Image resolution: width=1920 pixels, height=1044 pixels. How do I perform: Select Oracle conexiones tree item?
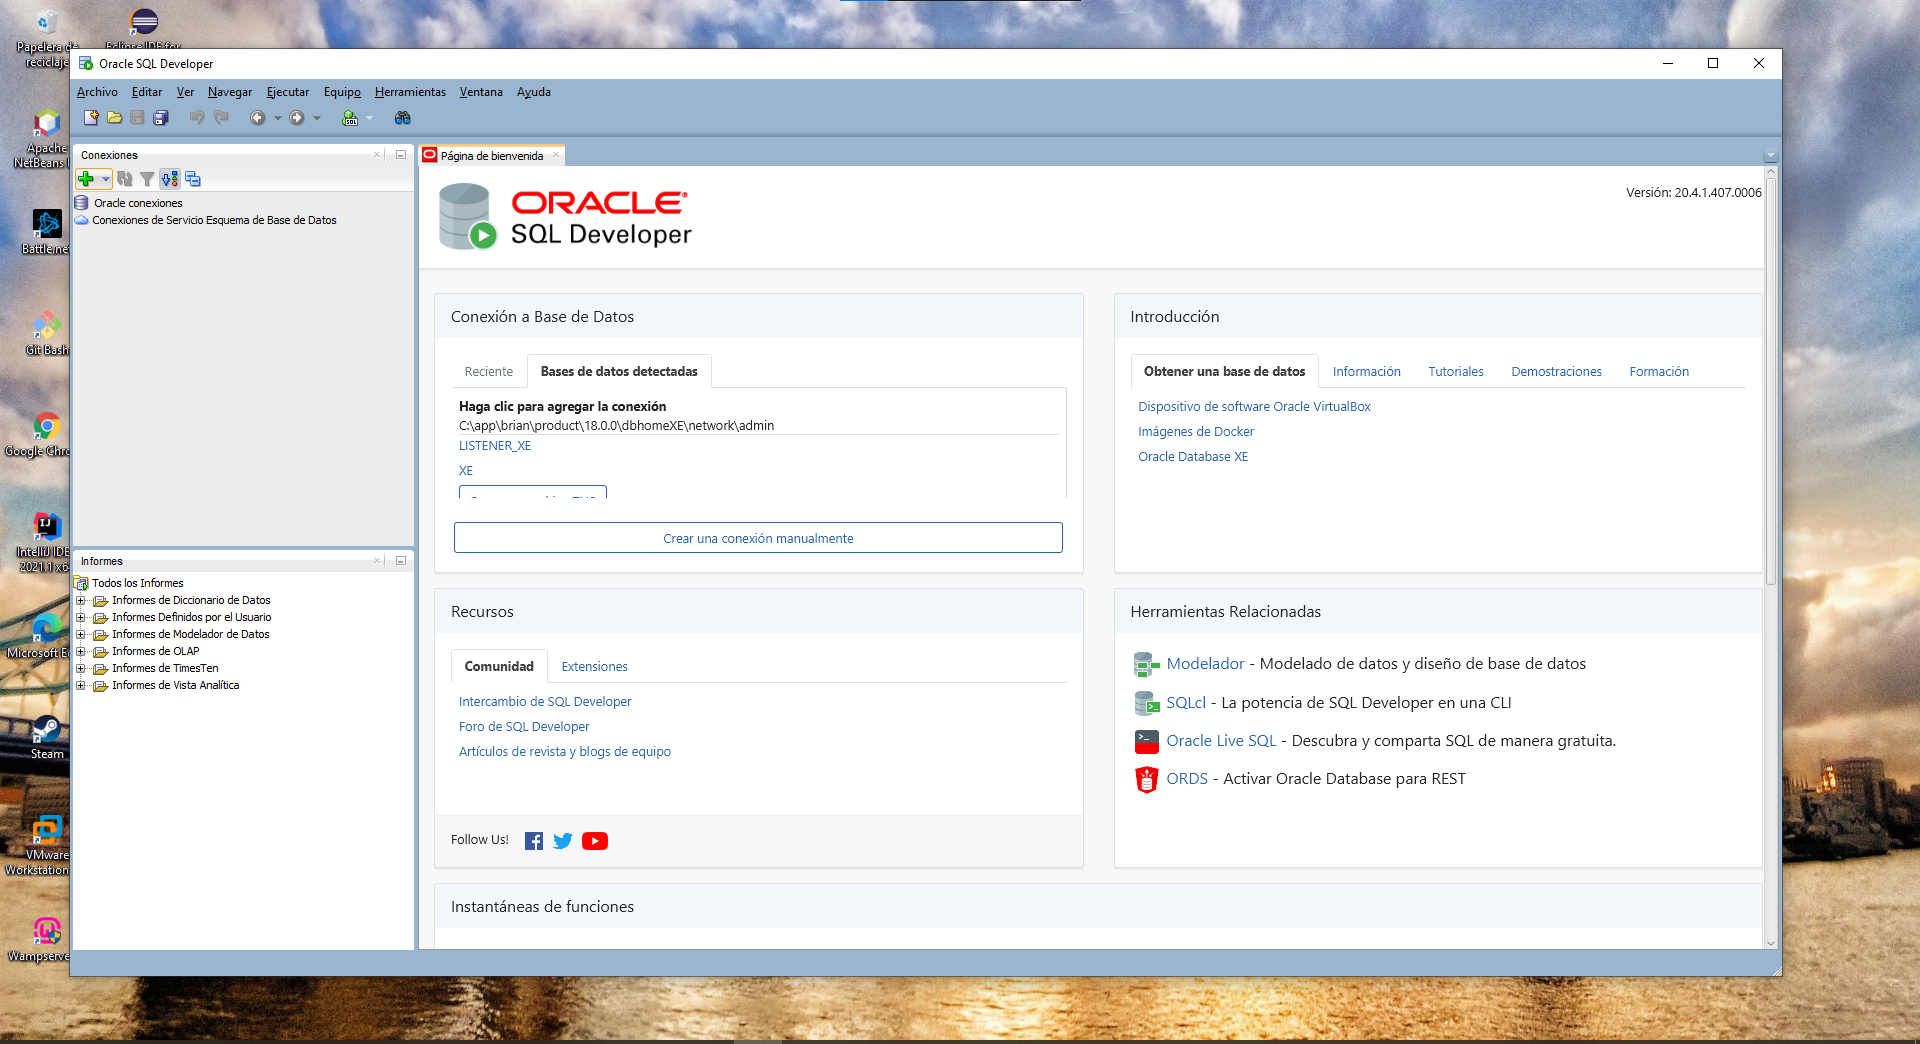tap(138, 203)
